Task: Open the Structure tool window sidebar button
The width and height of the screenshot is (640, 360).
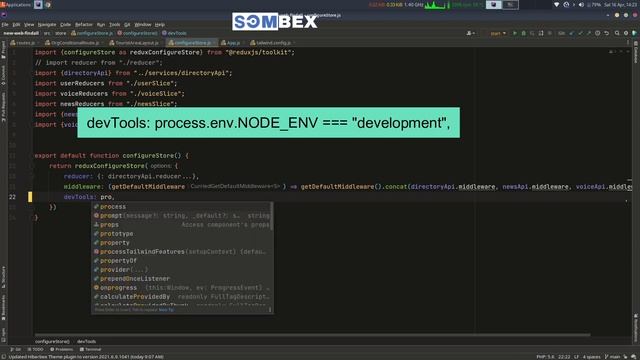Action: [3, 278]
